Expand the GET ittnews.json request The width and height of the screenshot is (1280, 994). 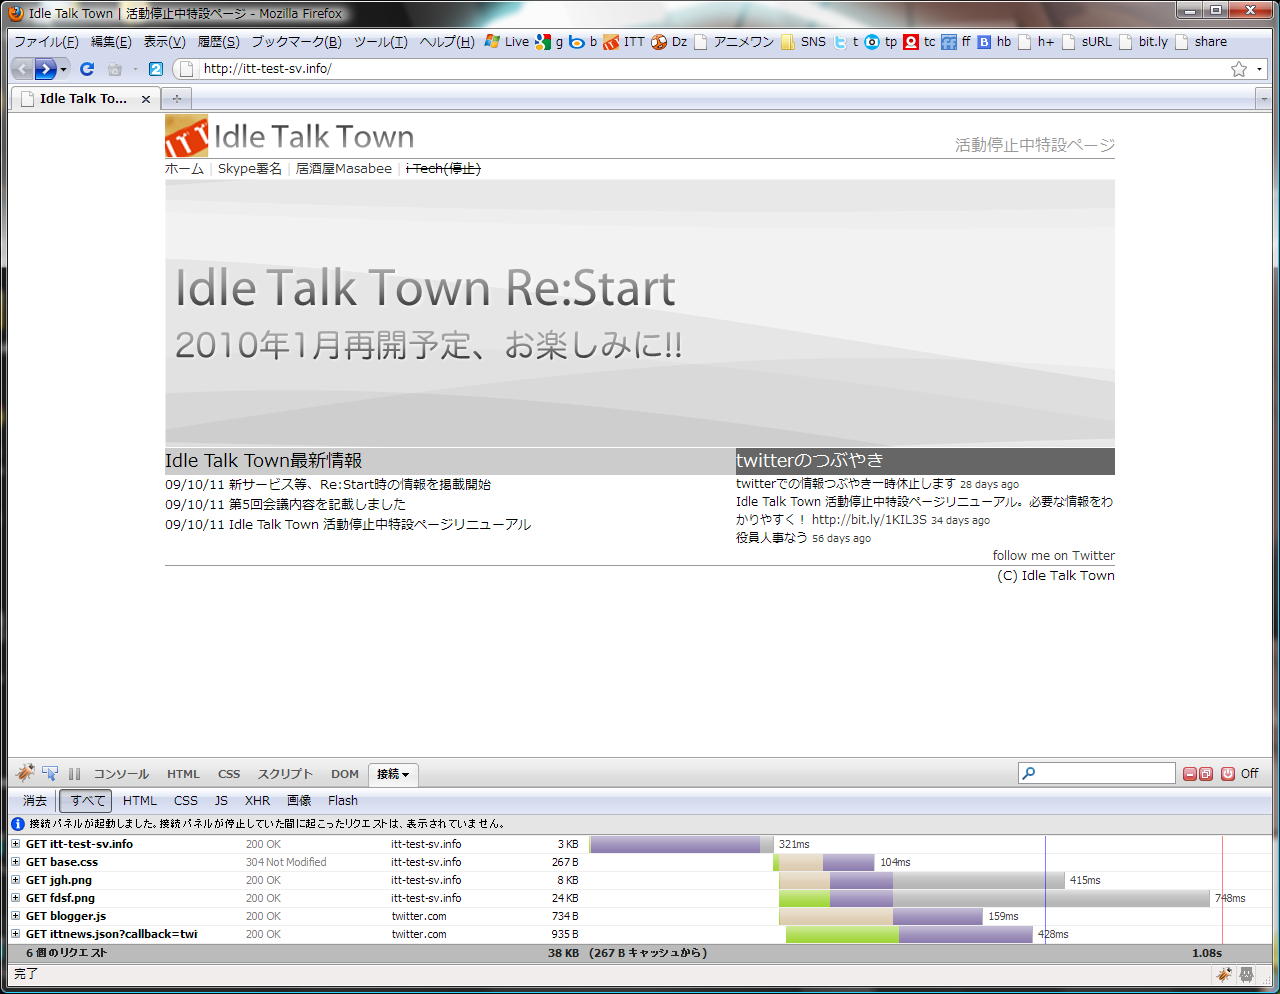[x=16, y=934]
